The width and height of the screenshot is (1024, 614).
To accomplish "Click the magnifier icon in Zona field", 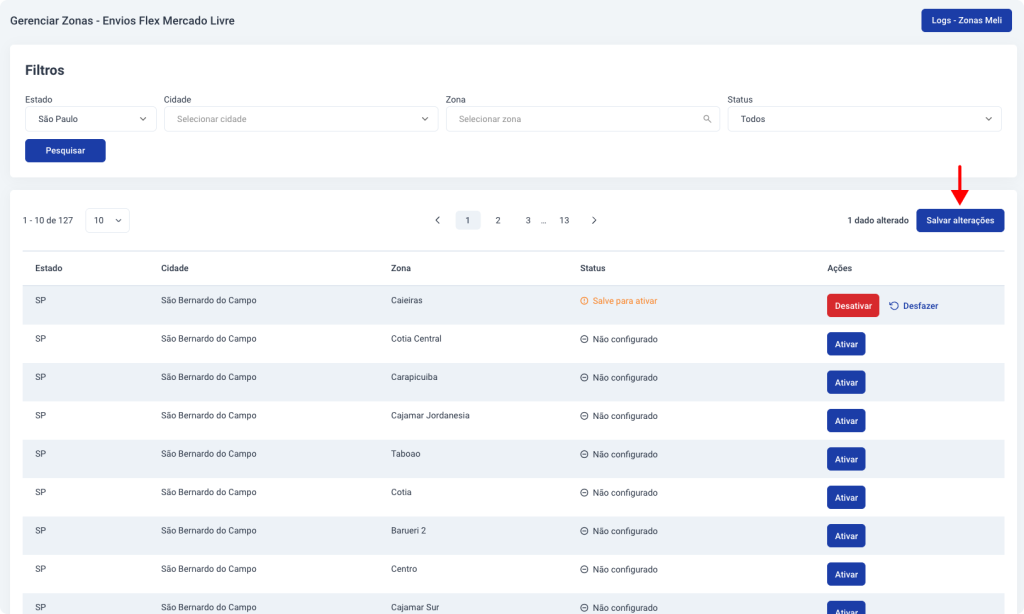I will point(707,119).
